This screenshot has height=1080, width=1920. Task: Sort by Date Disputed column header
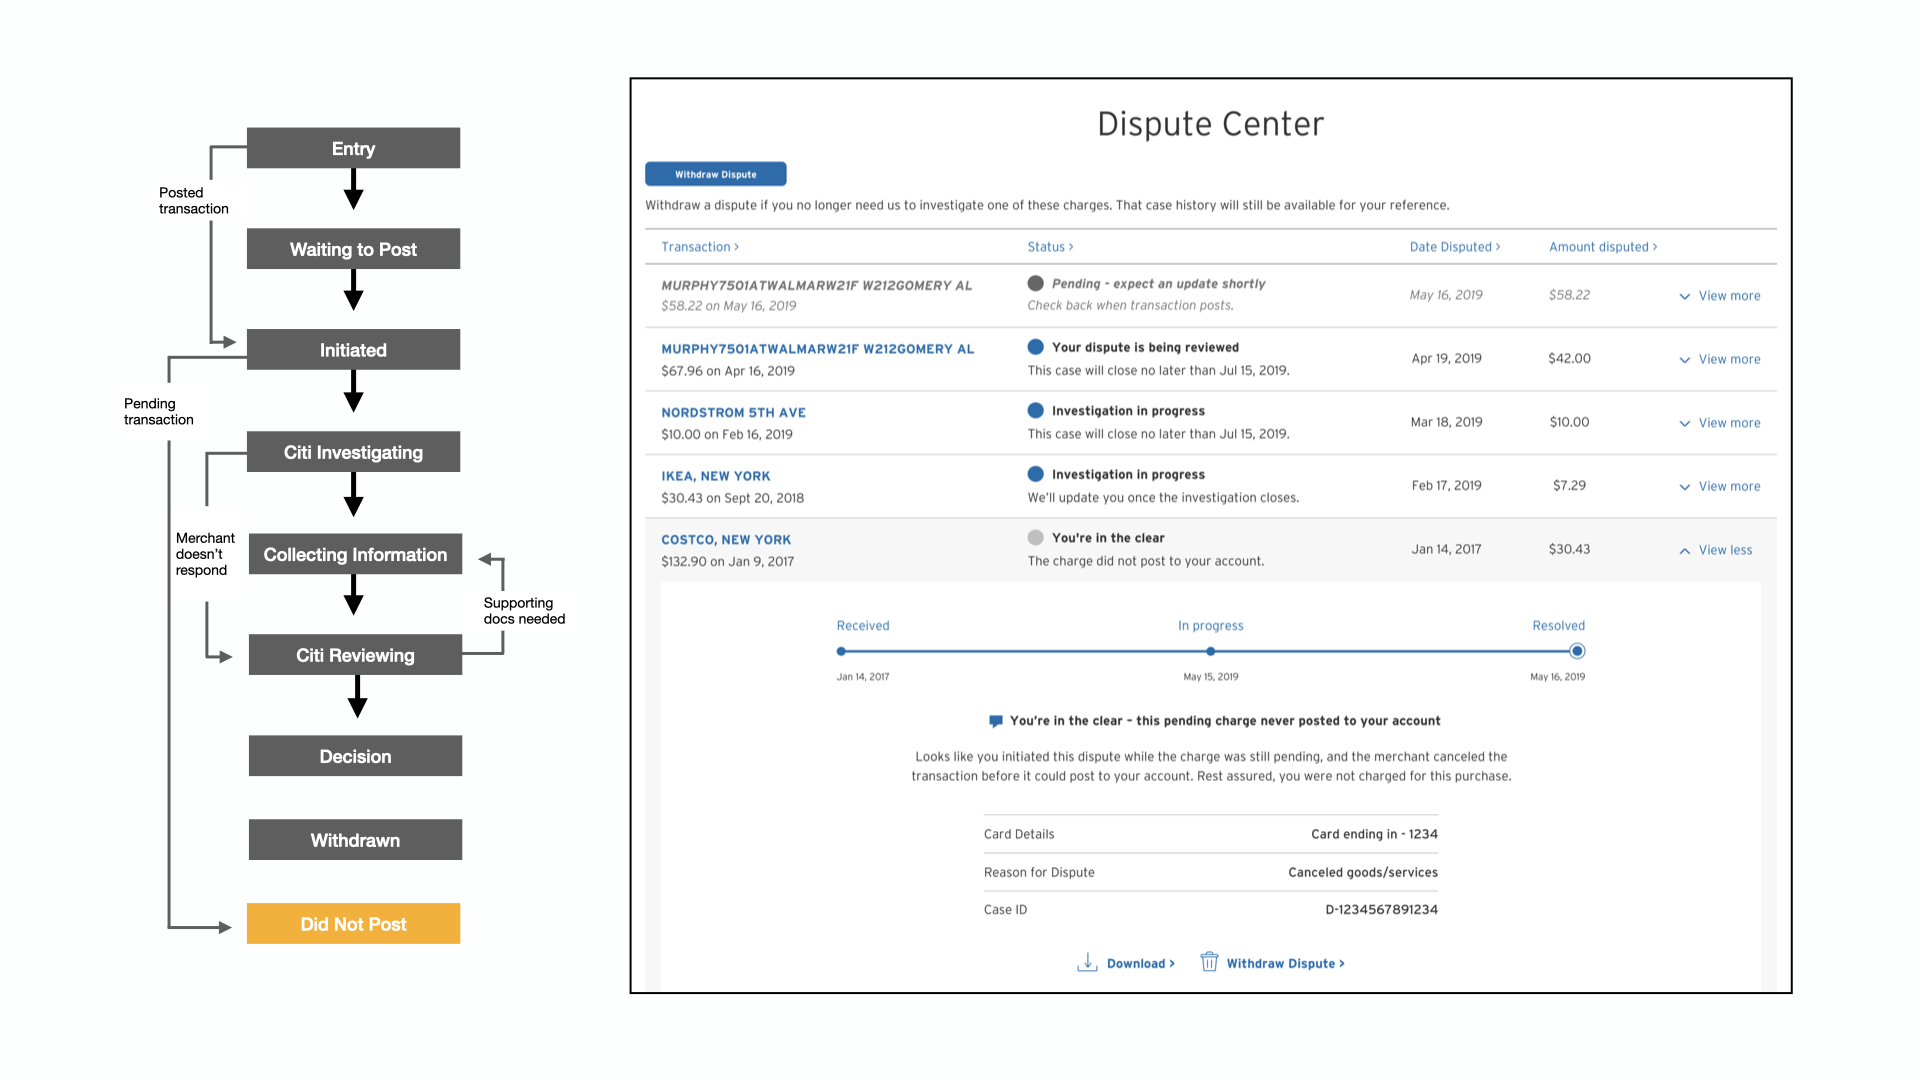[1454, 247]
